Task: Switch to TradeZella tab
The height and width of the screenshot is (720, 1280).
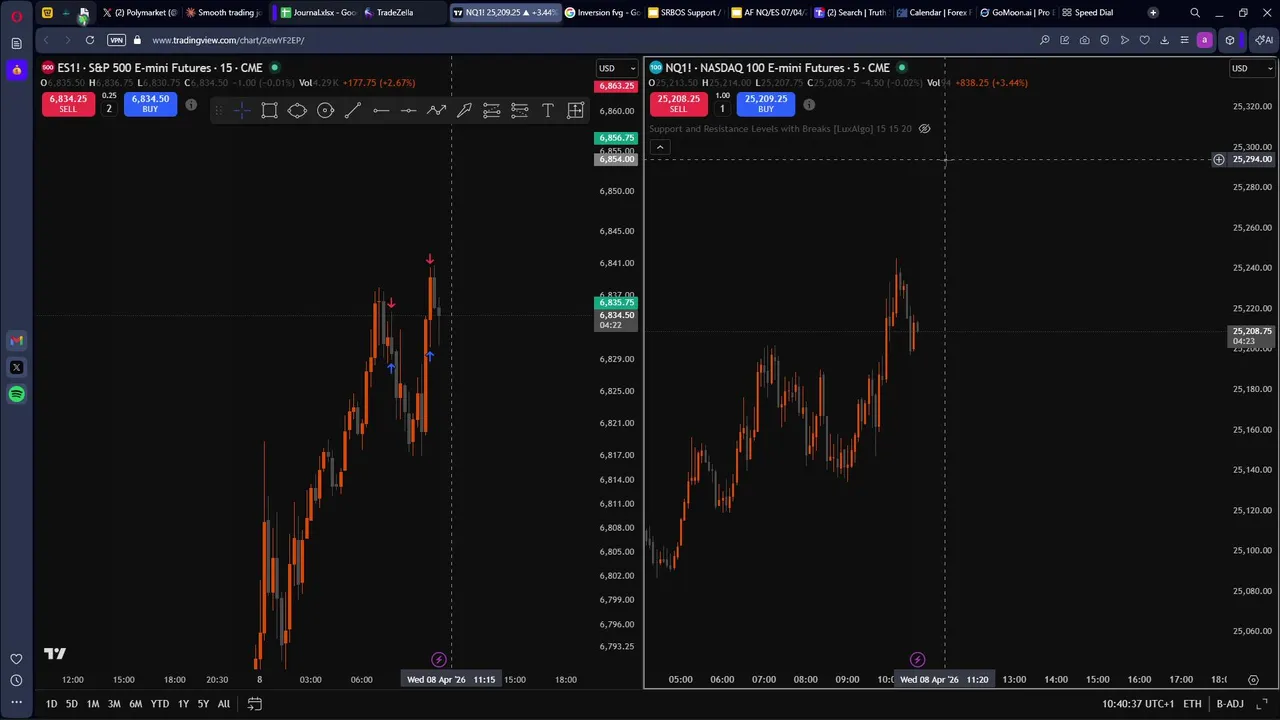Action: pyautogui.click(x=400, y=13)
